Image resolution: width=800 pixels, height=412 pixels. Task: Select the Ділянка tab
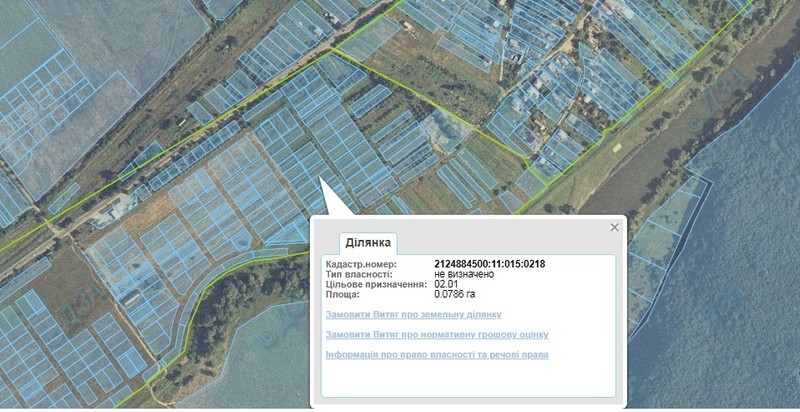click(x=368, y=243)
